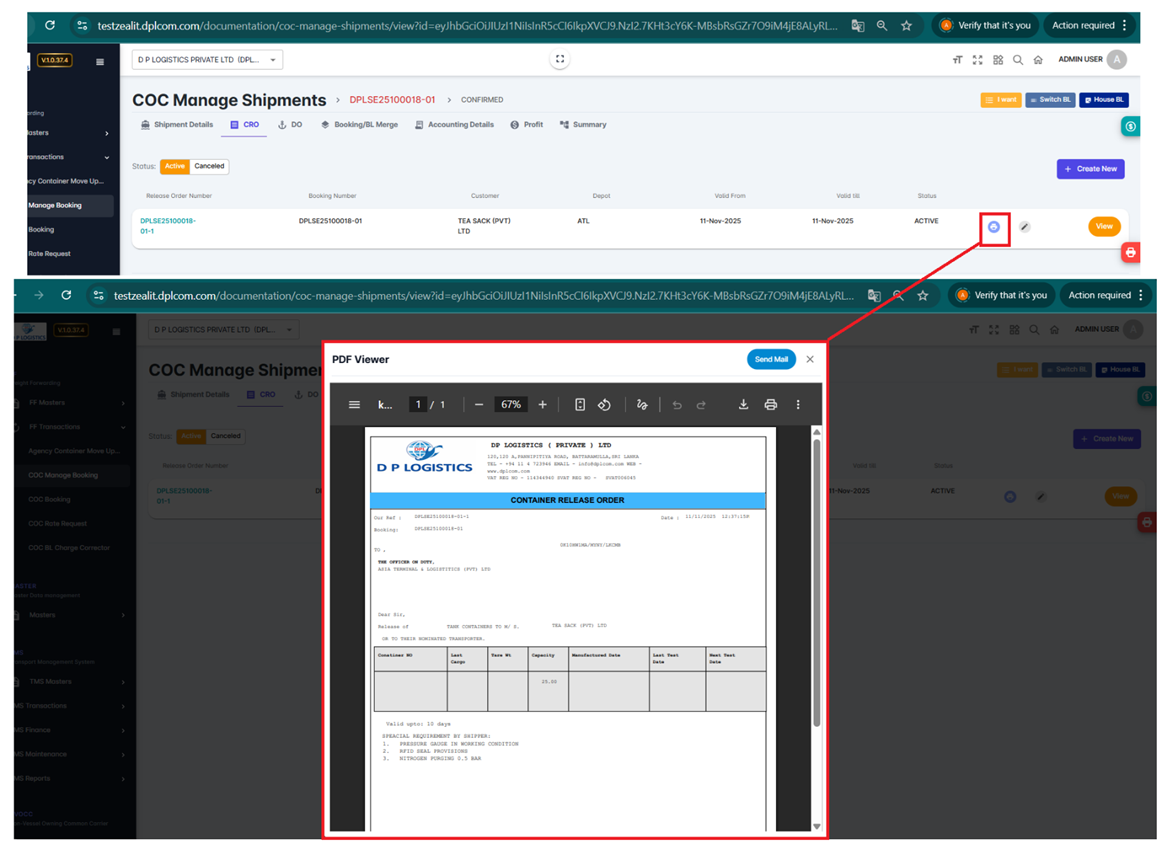Expand TMS Masters sidebar section

pyautogui.click(x=70, y=682)
